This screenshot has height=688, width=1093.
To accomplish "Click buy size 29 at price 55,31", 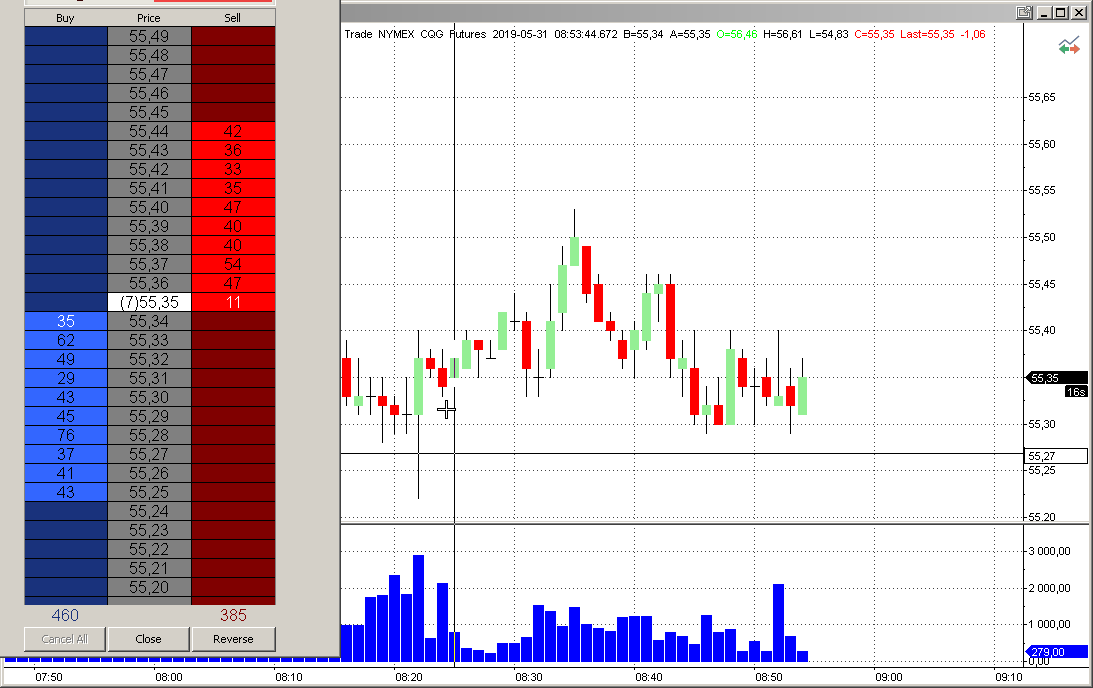I will [66, 378].
